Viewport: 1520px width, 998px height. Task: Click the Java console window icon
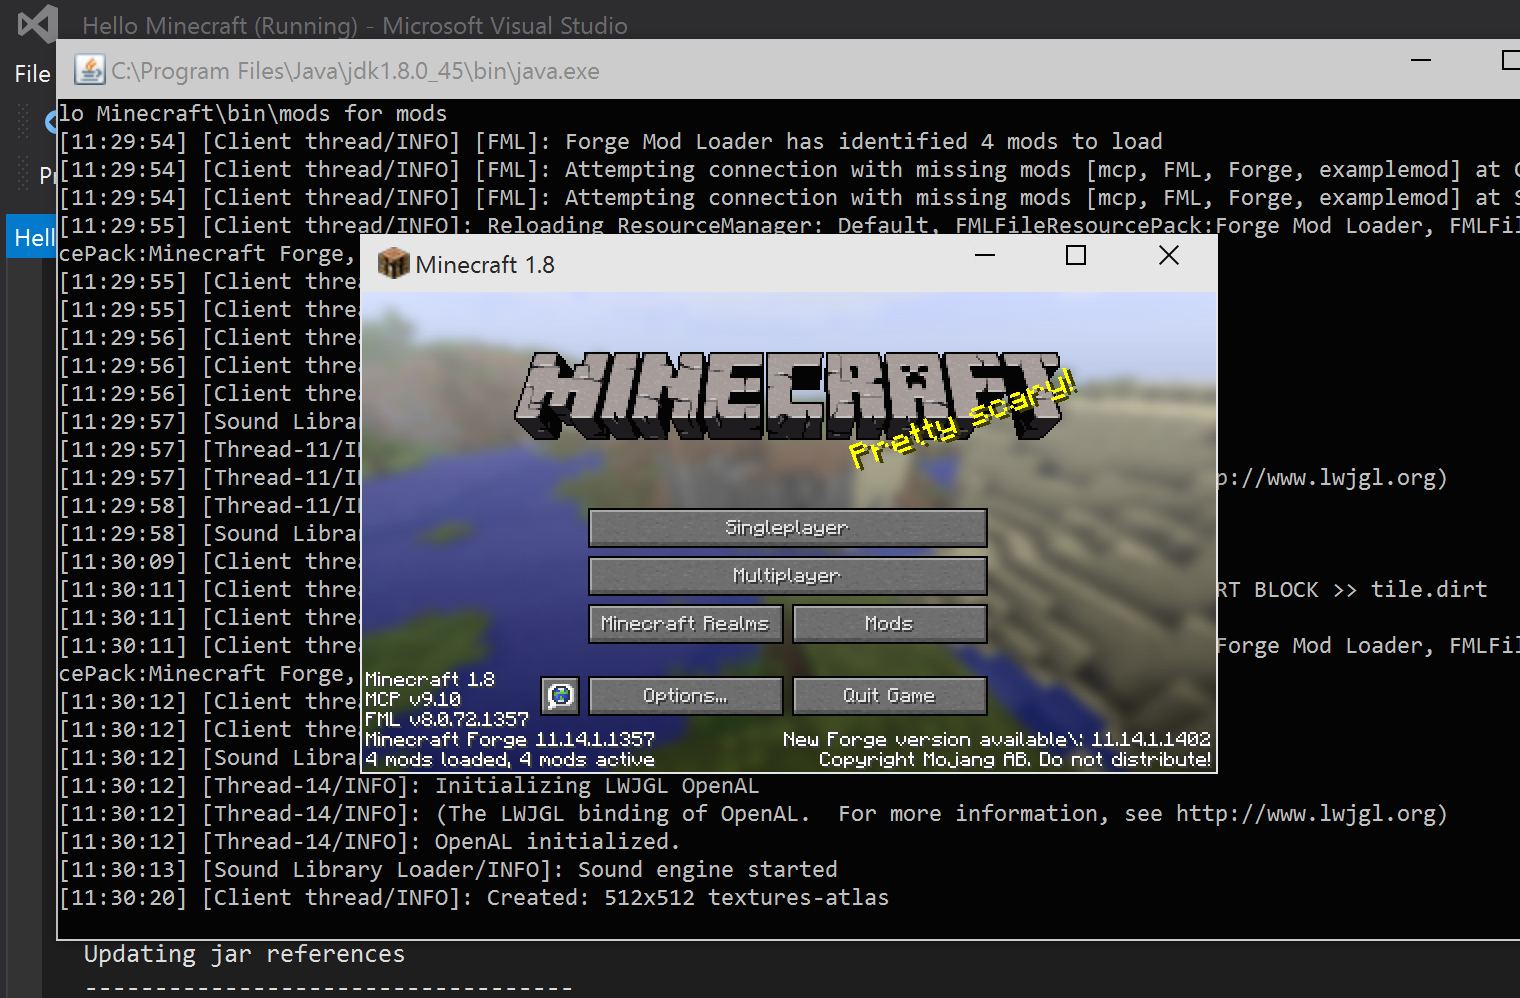90,70
